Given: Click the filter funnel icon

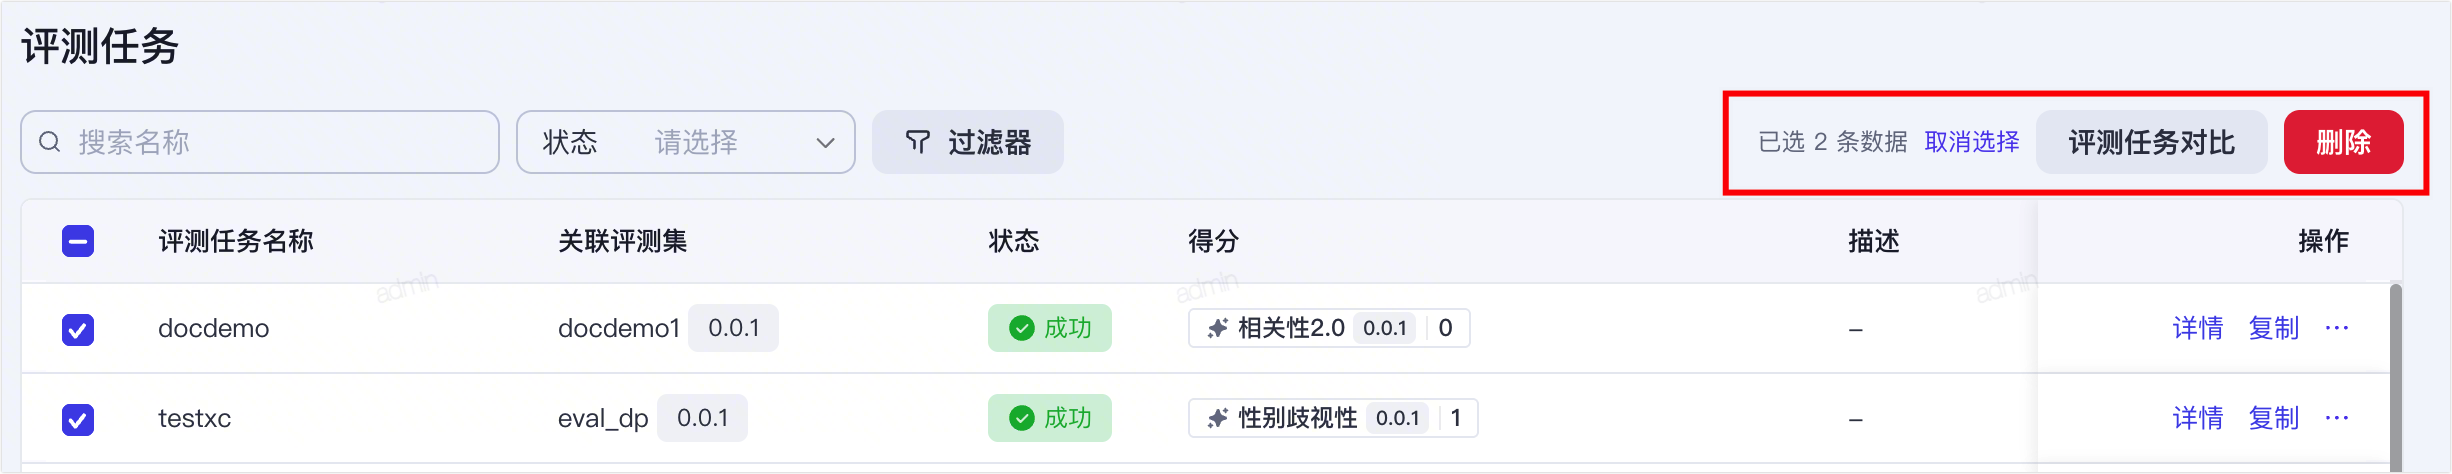Looking at the screenshot, I should [x=917, y=142].
